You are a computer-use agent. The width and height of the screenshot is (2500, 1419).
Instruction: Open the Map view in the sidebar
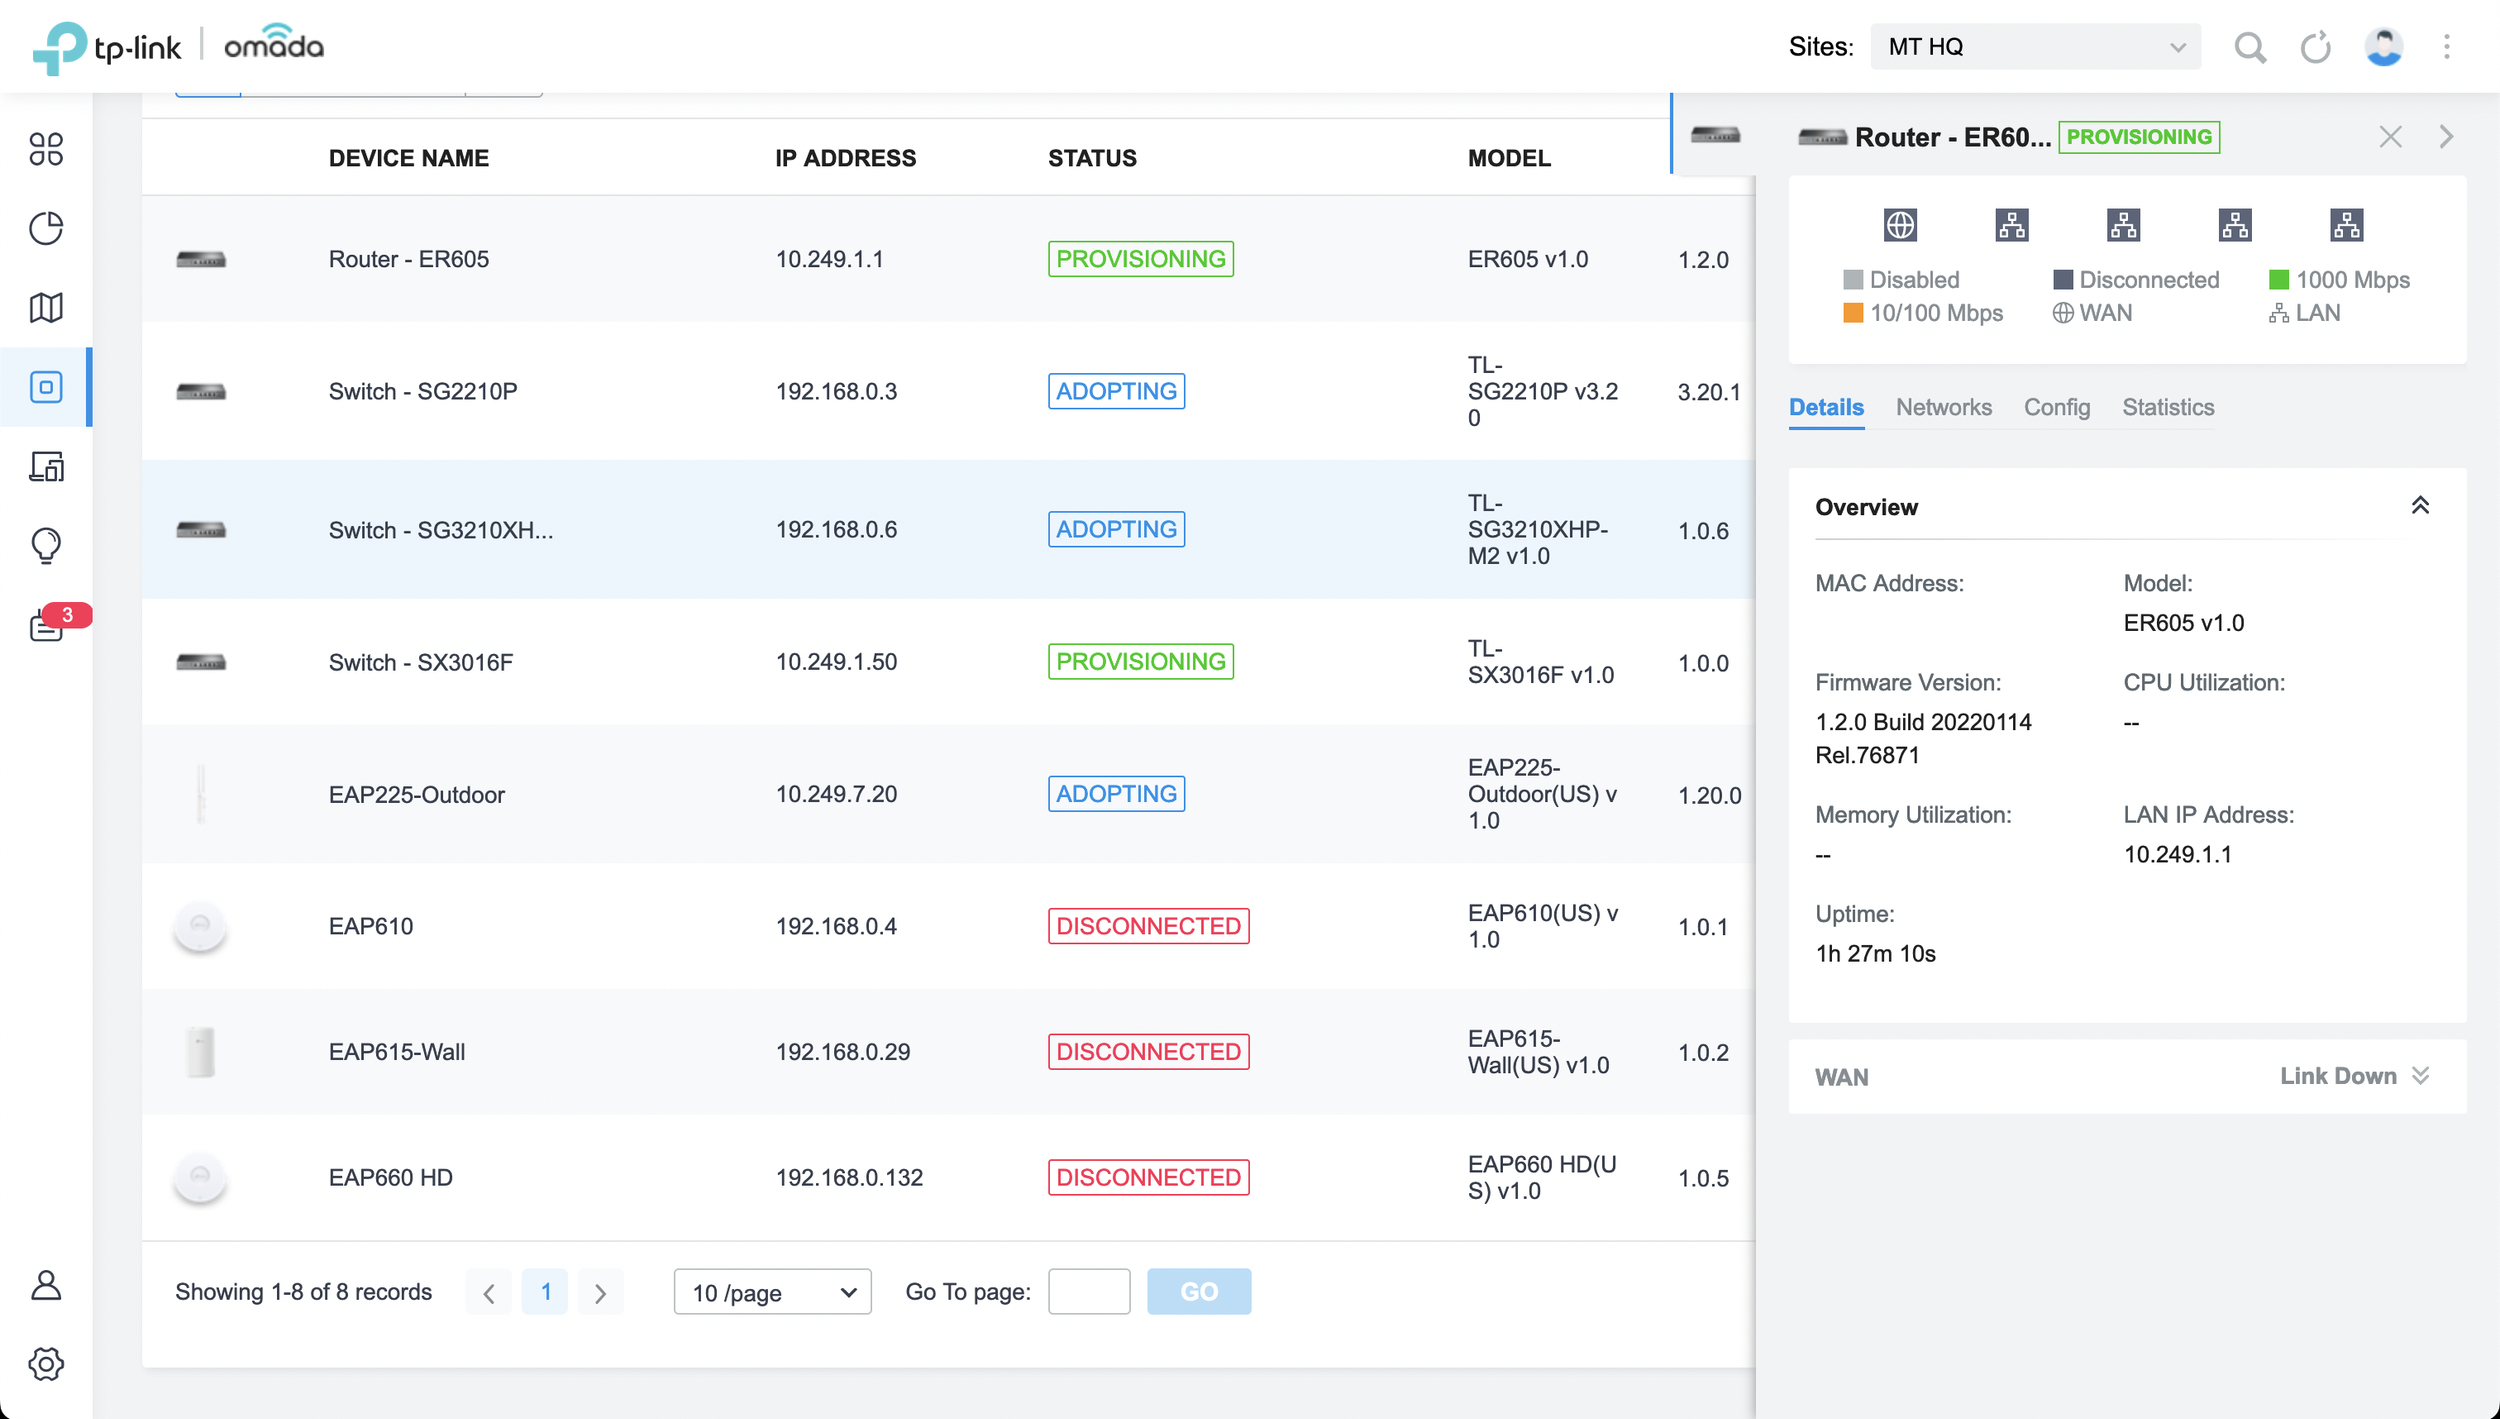coord(46,307)
